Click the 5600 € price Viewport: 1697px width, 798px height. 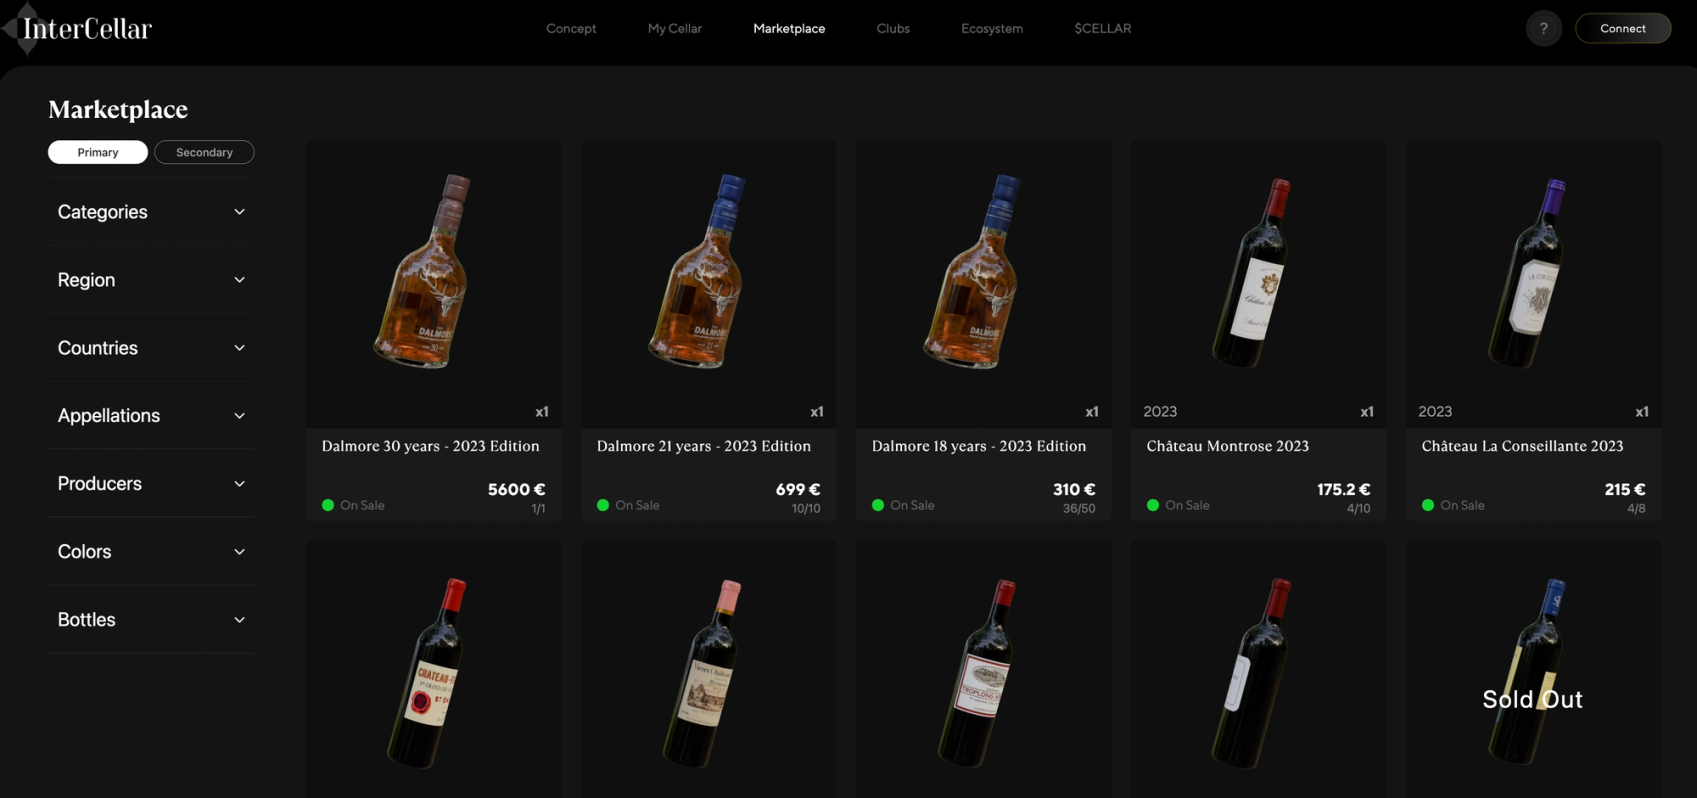(516, 489)
